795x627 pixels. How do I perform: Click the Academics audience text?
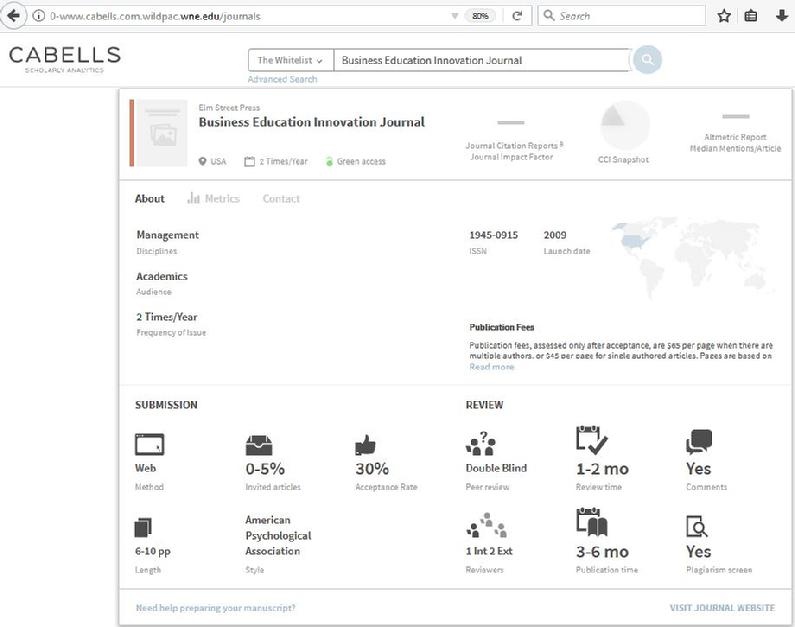click(x=162, y=276)
